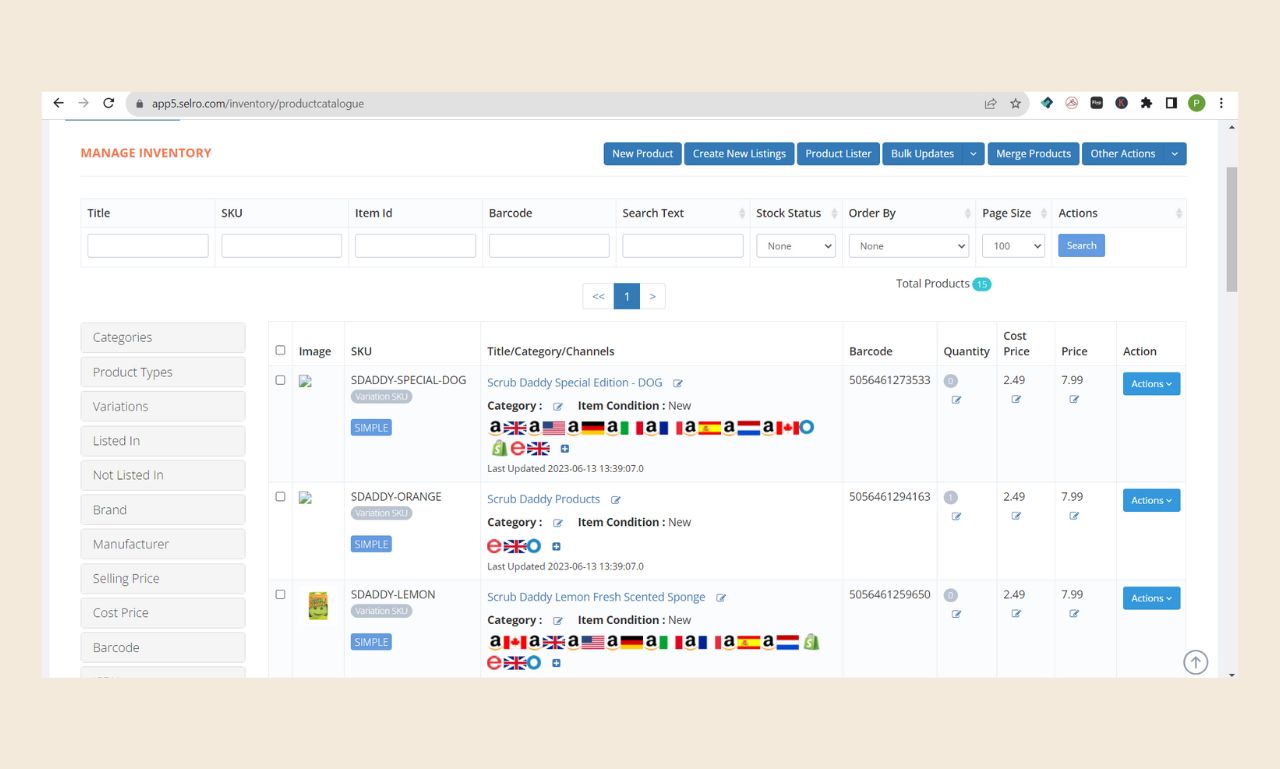Open Product Lister

click(x=838, y=154)
